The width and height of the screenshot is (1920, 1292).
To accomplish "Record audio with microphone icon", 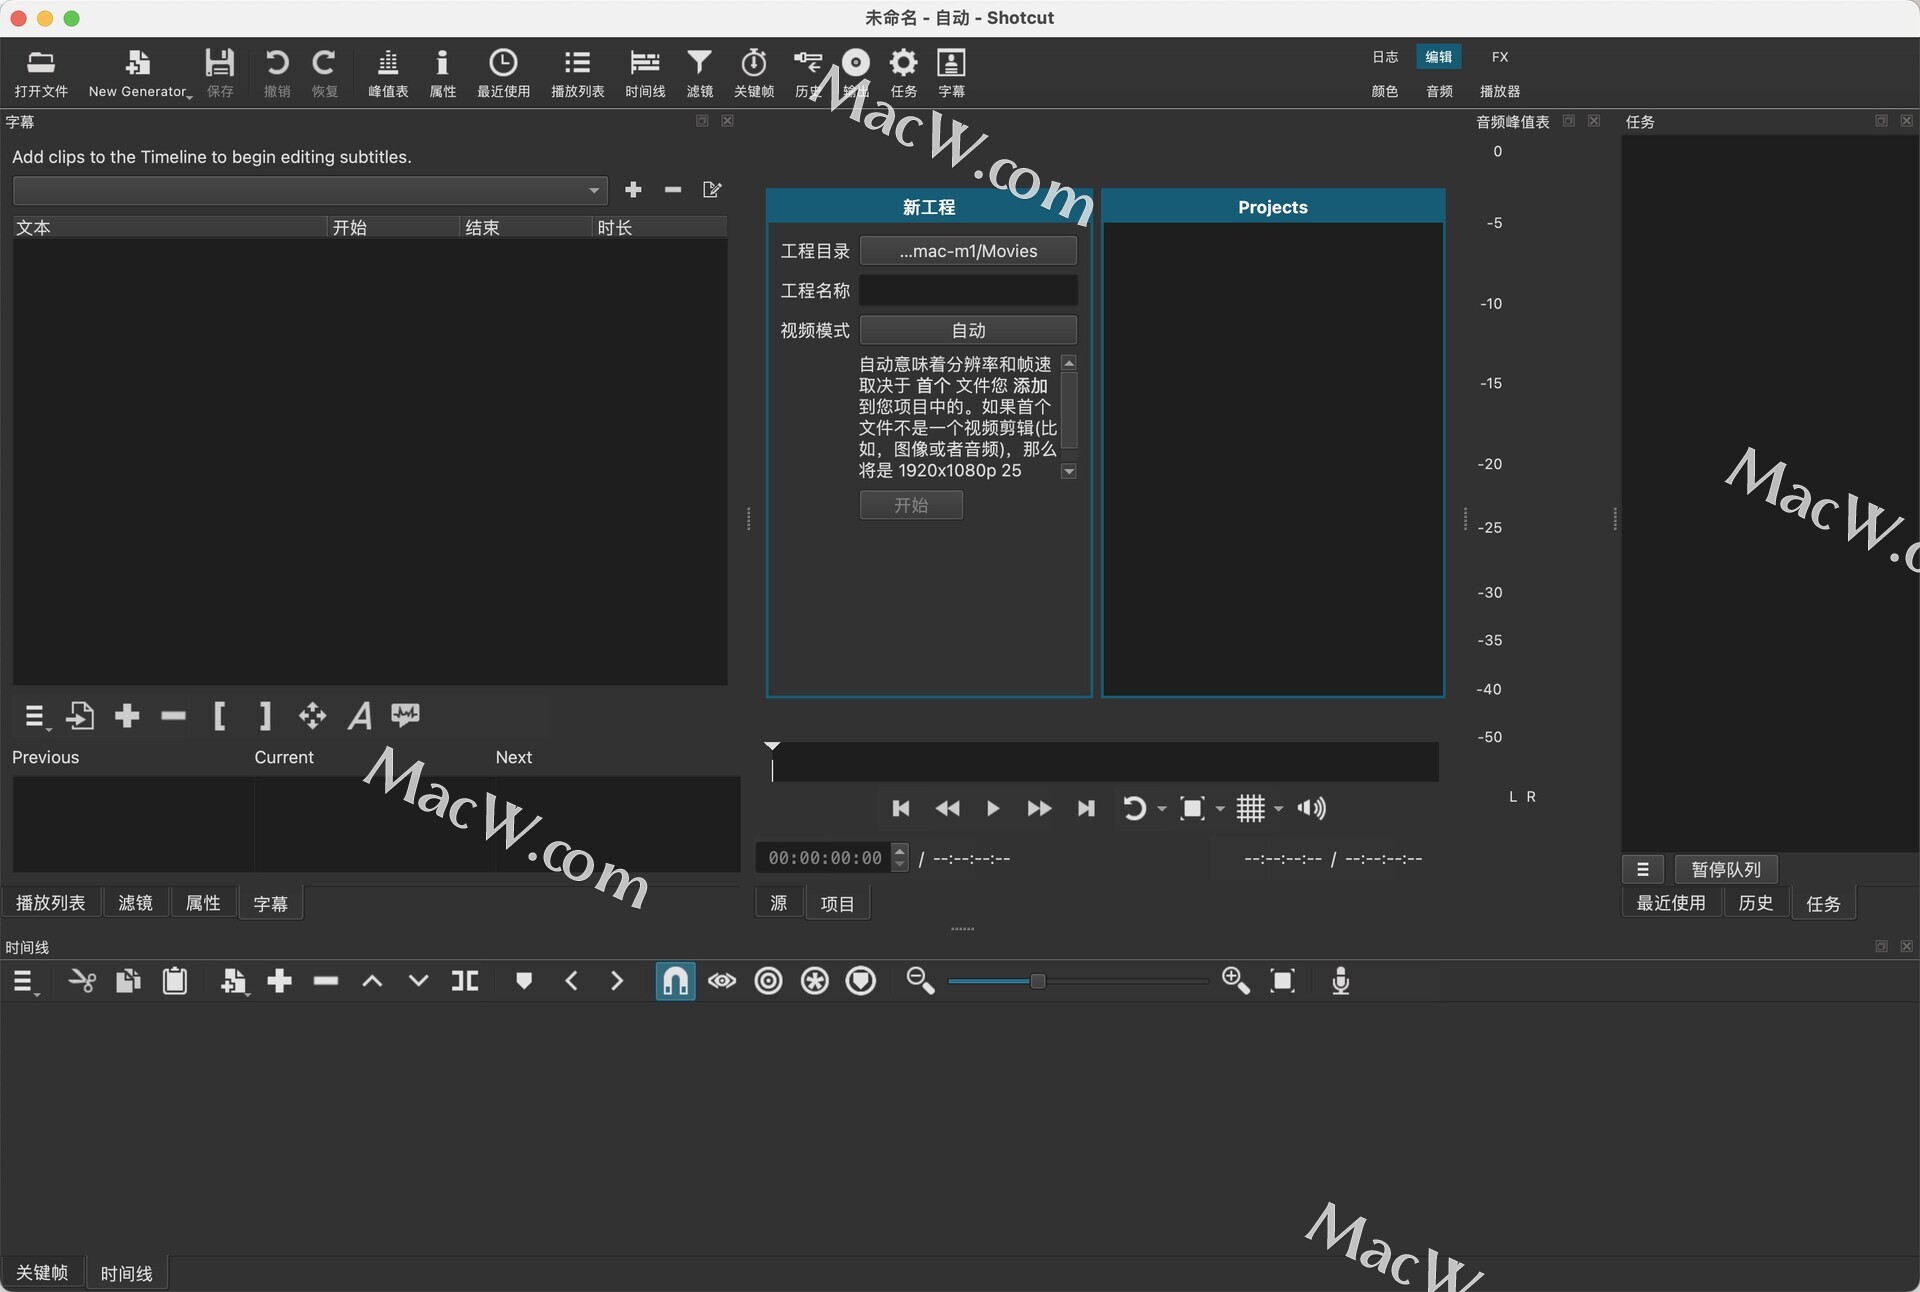I will click(1341, 981).
